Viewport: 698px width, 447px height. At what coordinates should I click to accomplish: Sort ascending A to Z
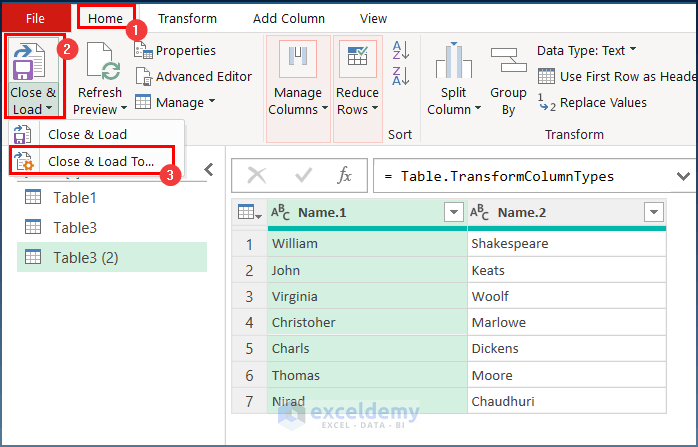point(401,50)
